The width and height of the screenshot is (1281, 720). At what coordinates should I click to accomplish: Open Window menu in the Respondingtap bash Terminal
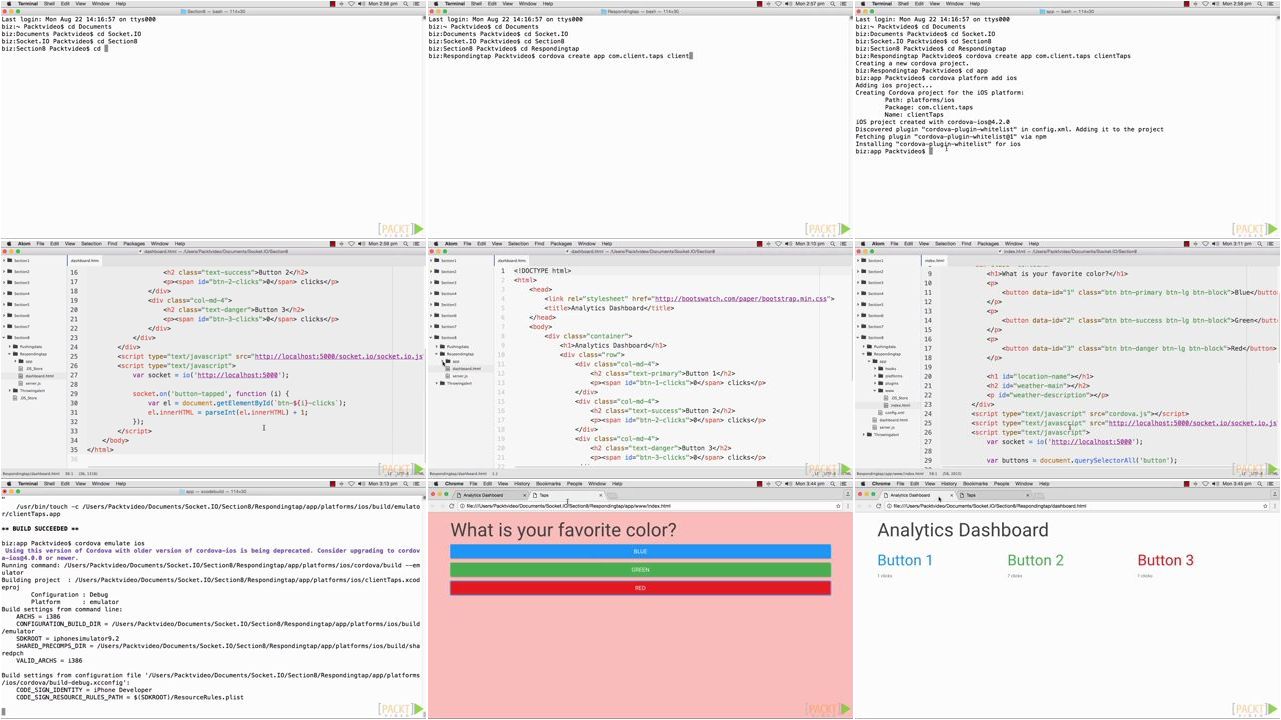click(x=528, y=4)
